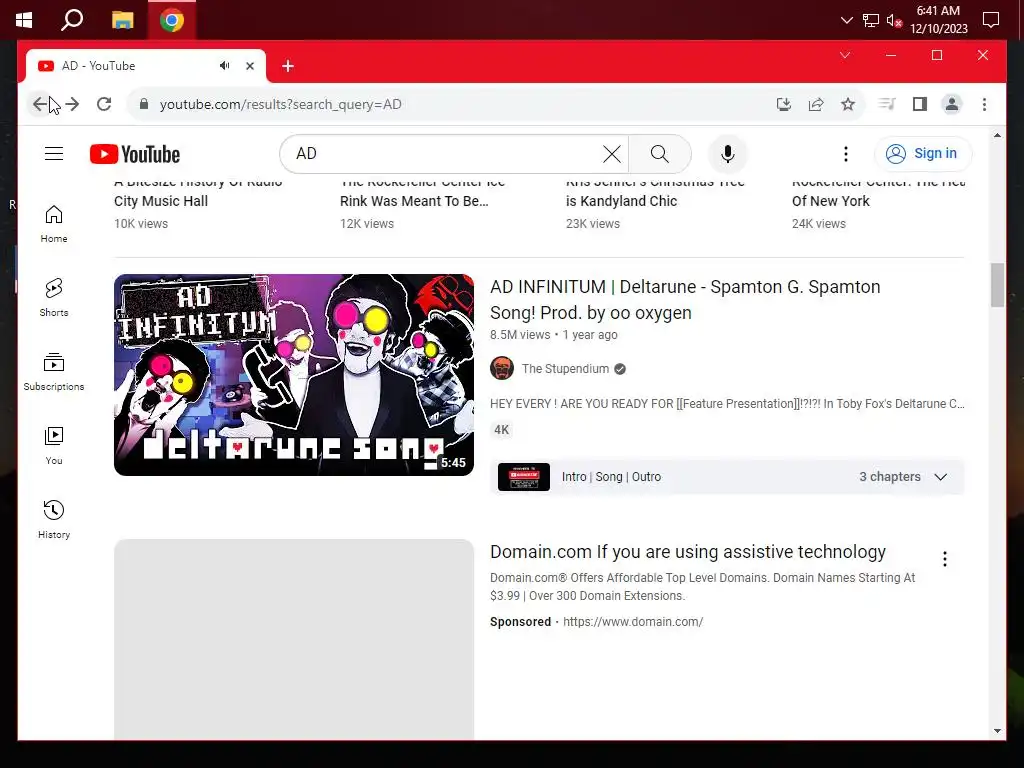1024x768 pixels.
Task: Go forward in browser history
Action: pyautogui.click(x=72, y=104)
